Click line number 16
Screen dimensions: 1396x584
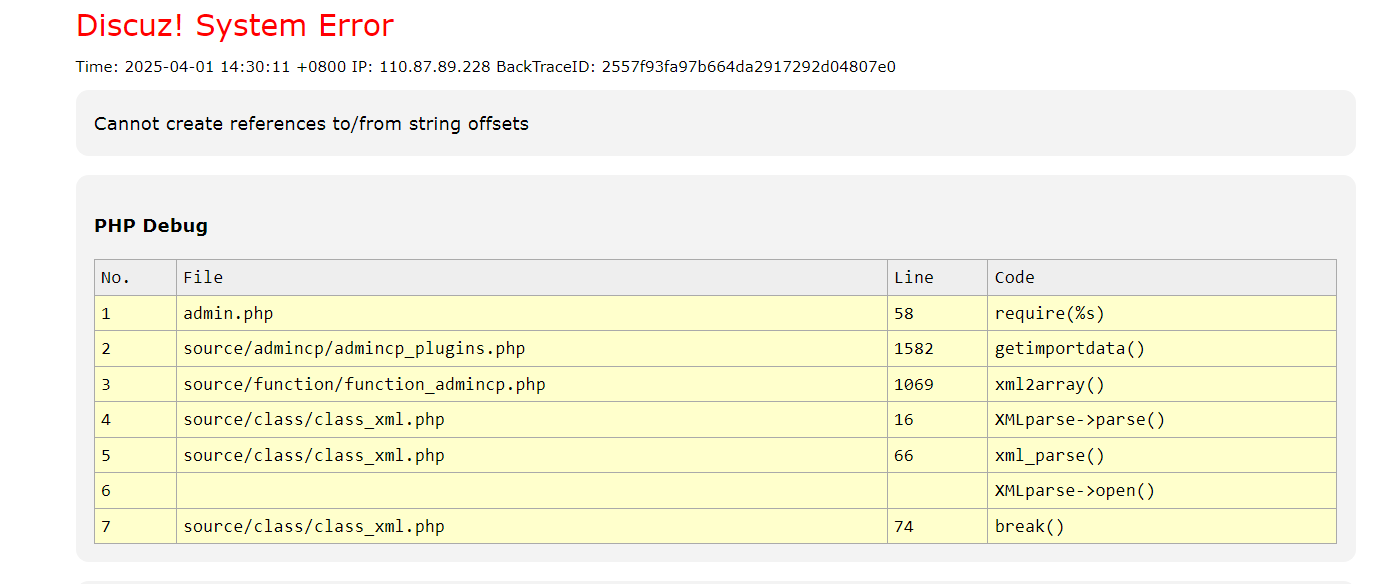(x=904, y=420)
